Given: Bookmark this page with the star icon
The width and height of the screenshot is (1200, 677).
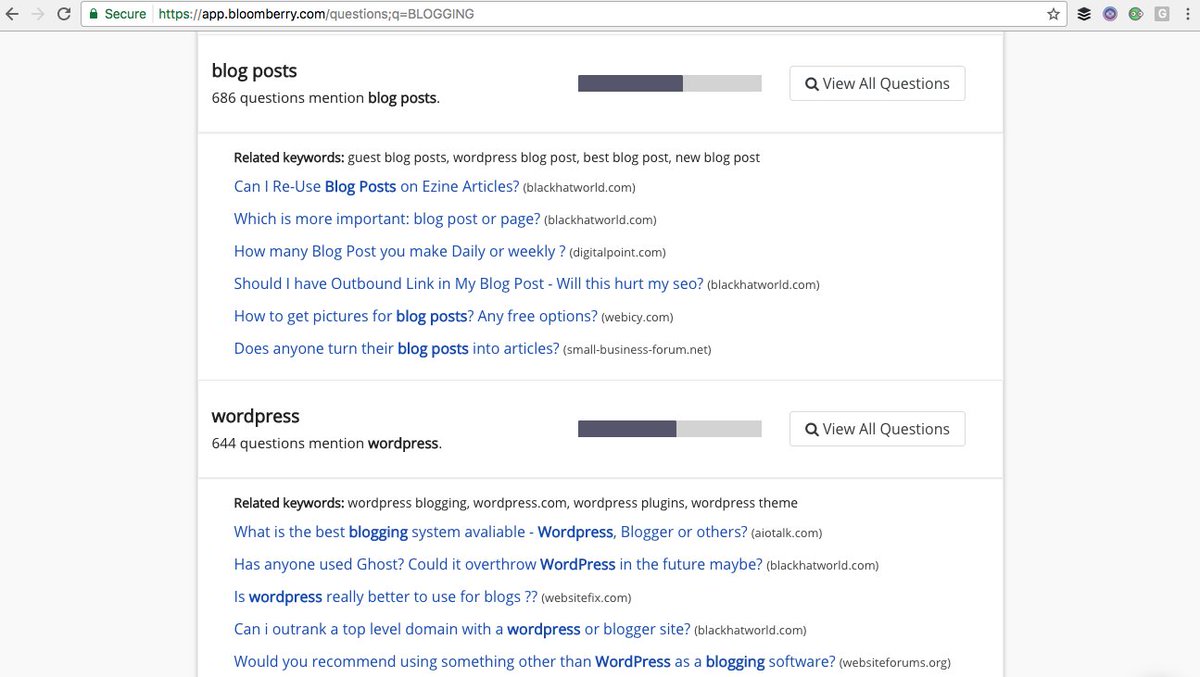Looking at the screenshot, I should click(1053, 14).
